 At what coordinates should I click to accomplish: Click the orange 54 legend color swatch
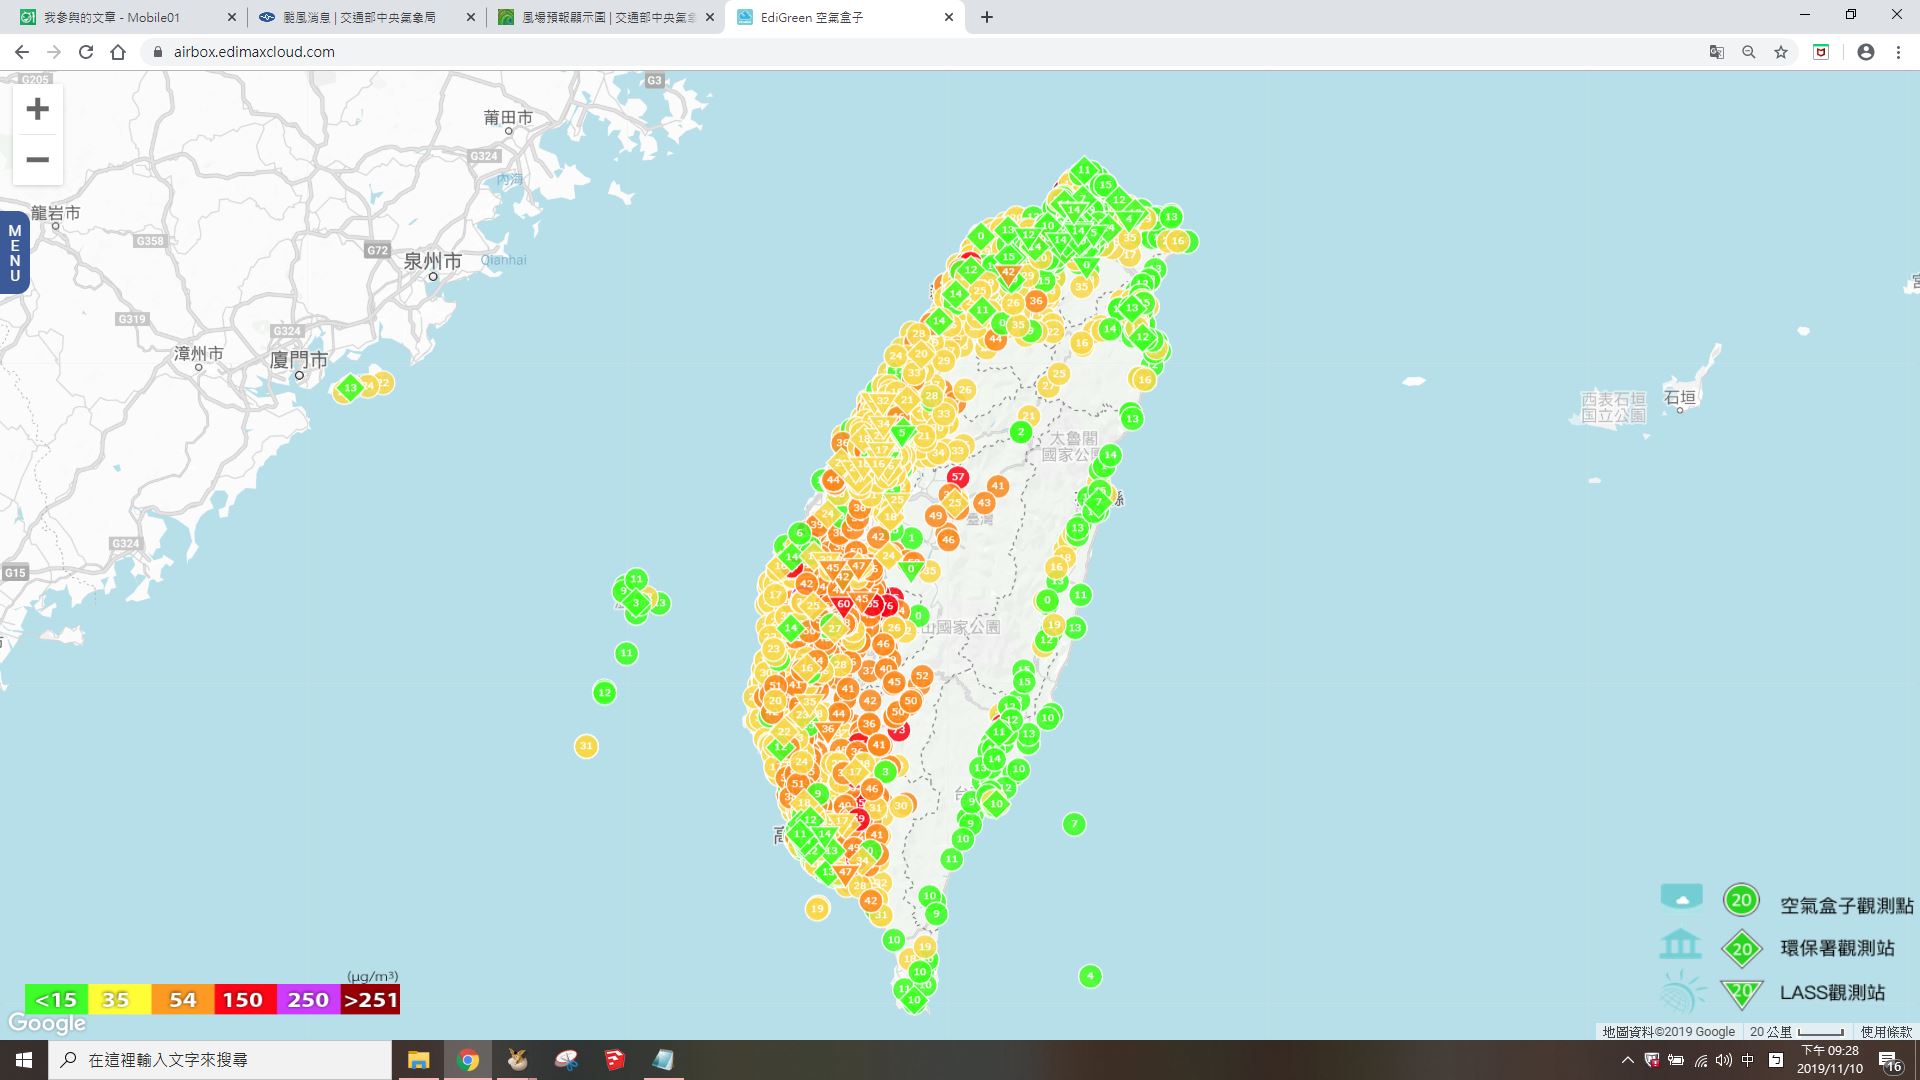tap(182, 999)
